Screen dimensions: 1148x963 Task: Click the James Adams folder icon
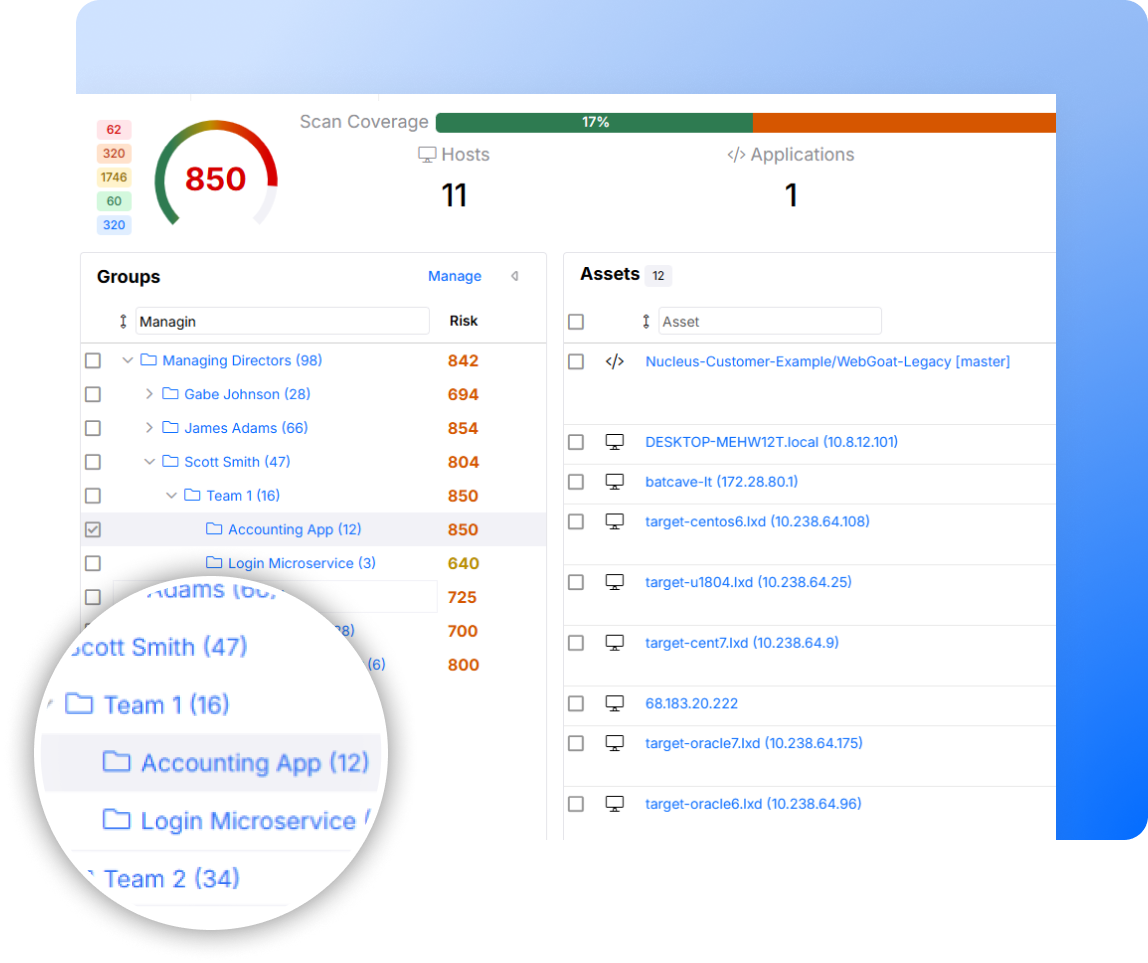pos(171,427)
